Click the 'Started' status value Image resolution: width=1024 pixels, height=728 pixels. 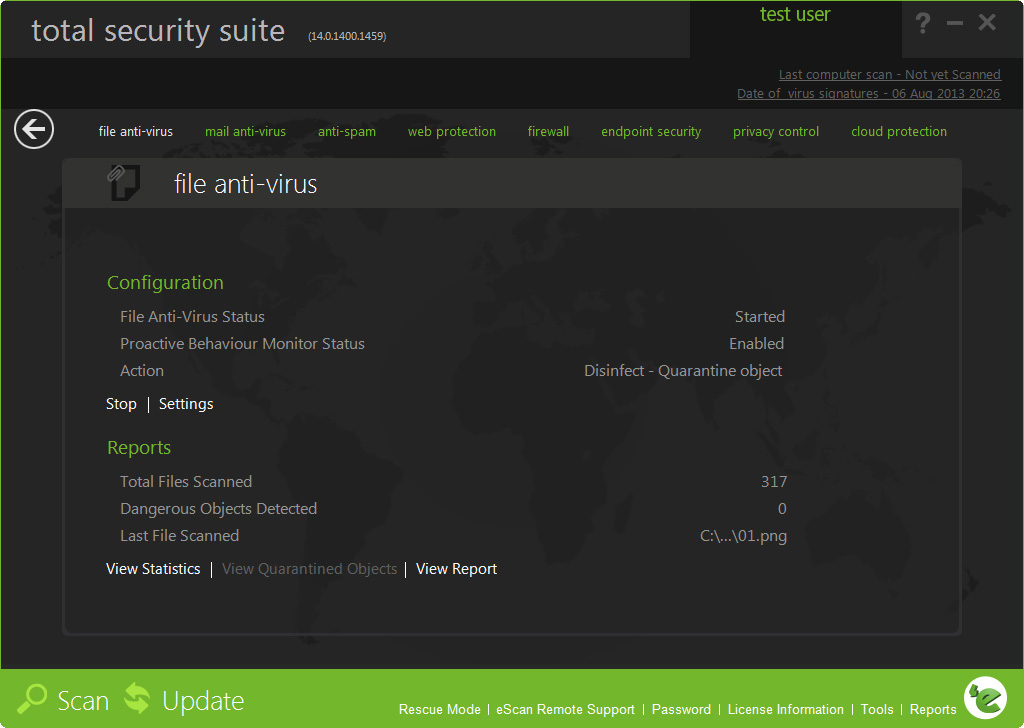[x=760, y=317]
